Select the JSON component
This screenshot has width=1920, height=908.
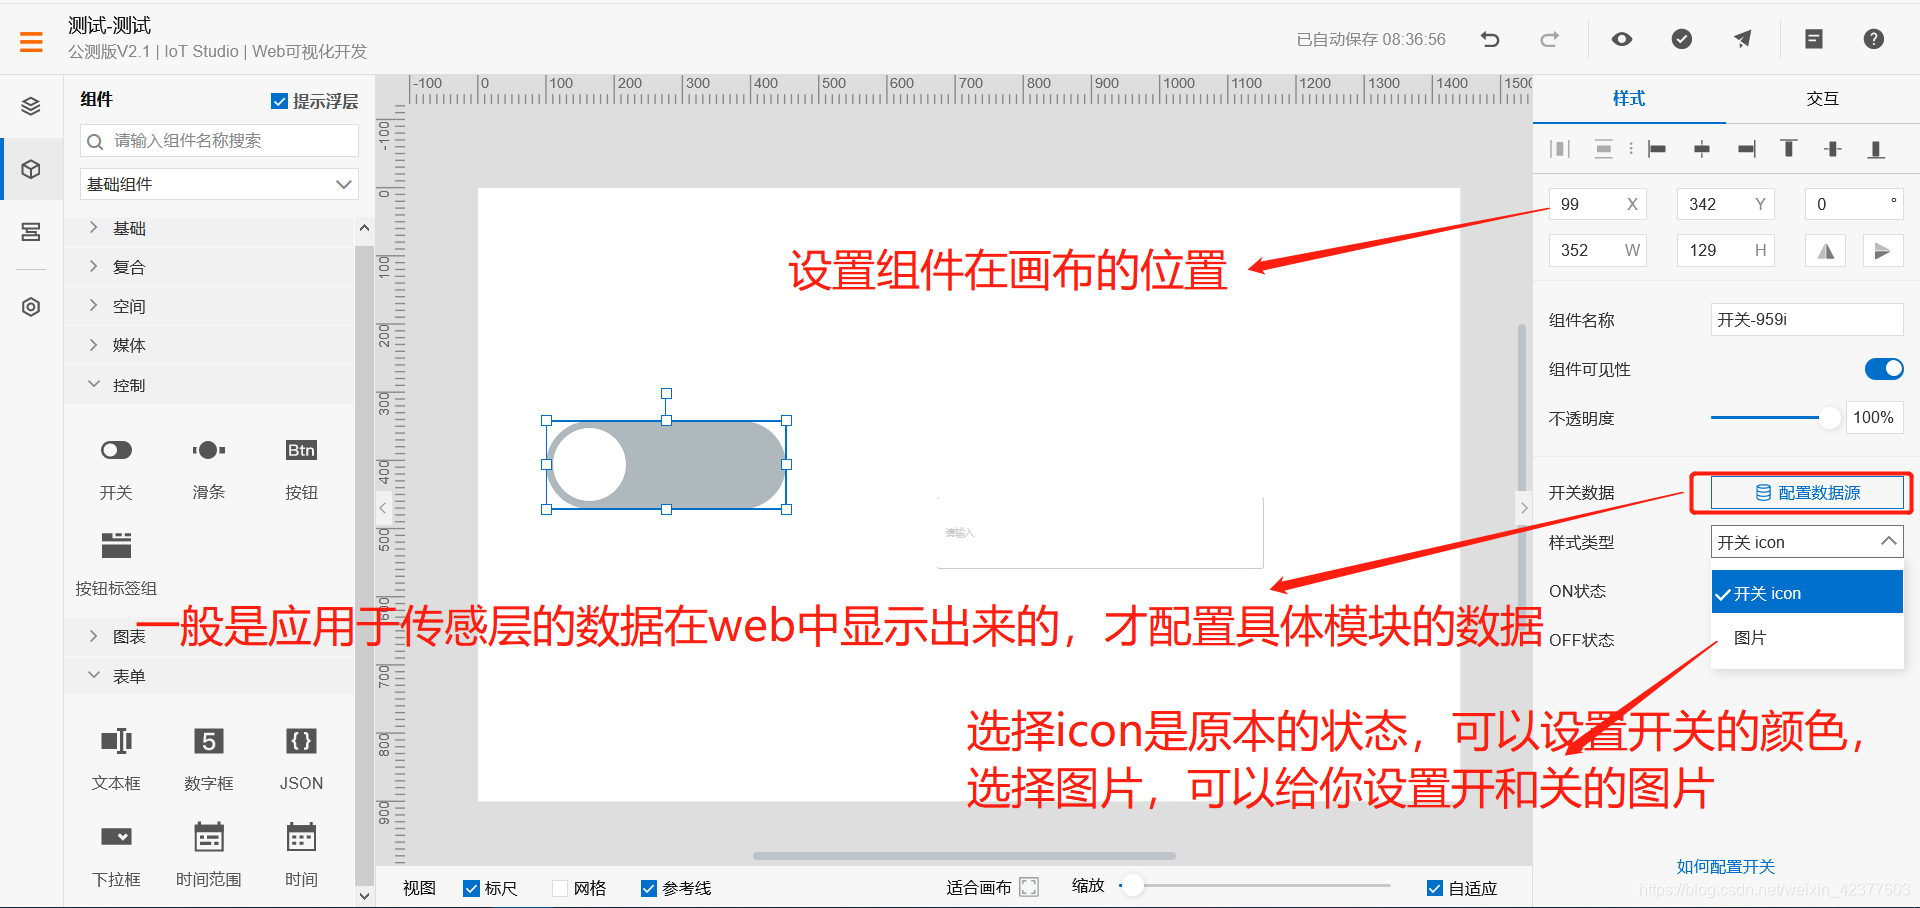[x=301, y=759]
